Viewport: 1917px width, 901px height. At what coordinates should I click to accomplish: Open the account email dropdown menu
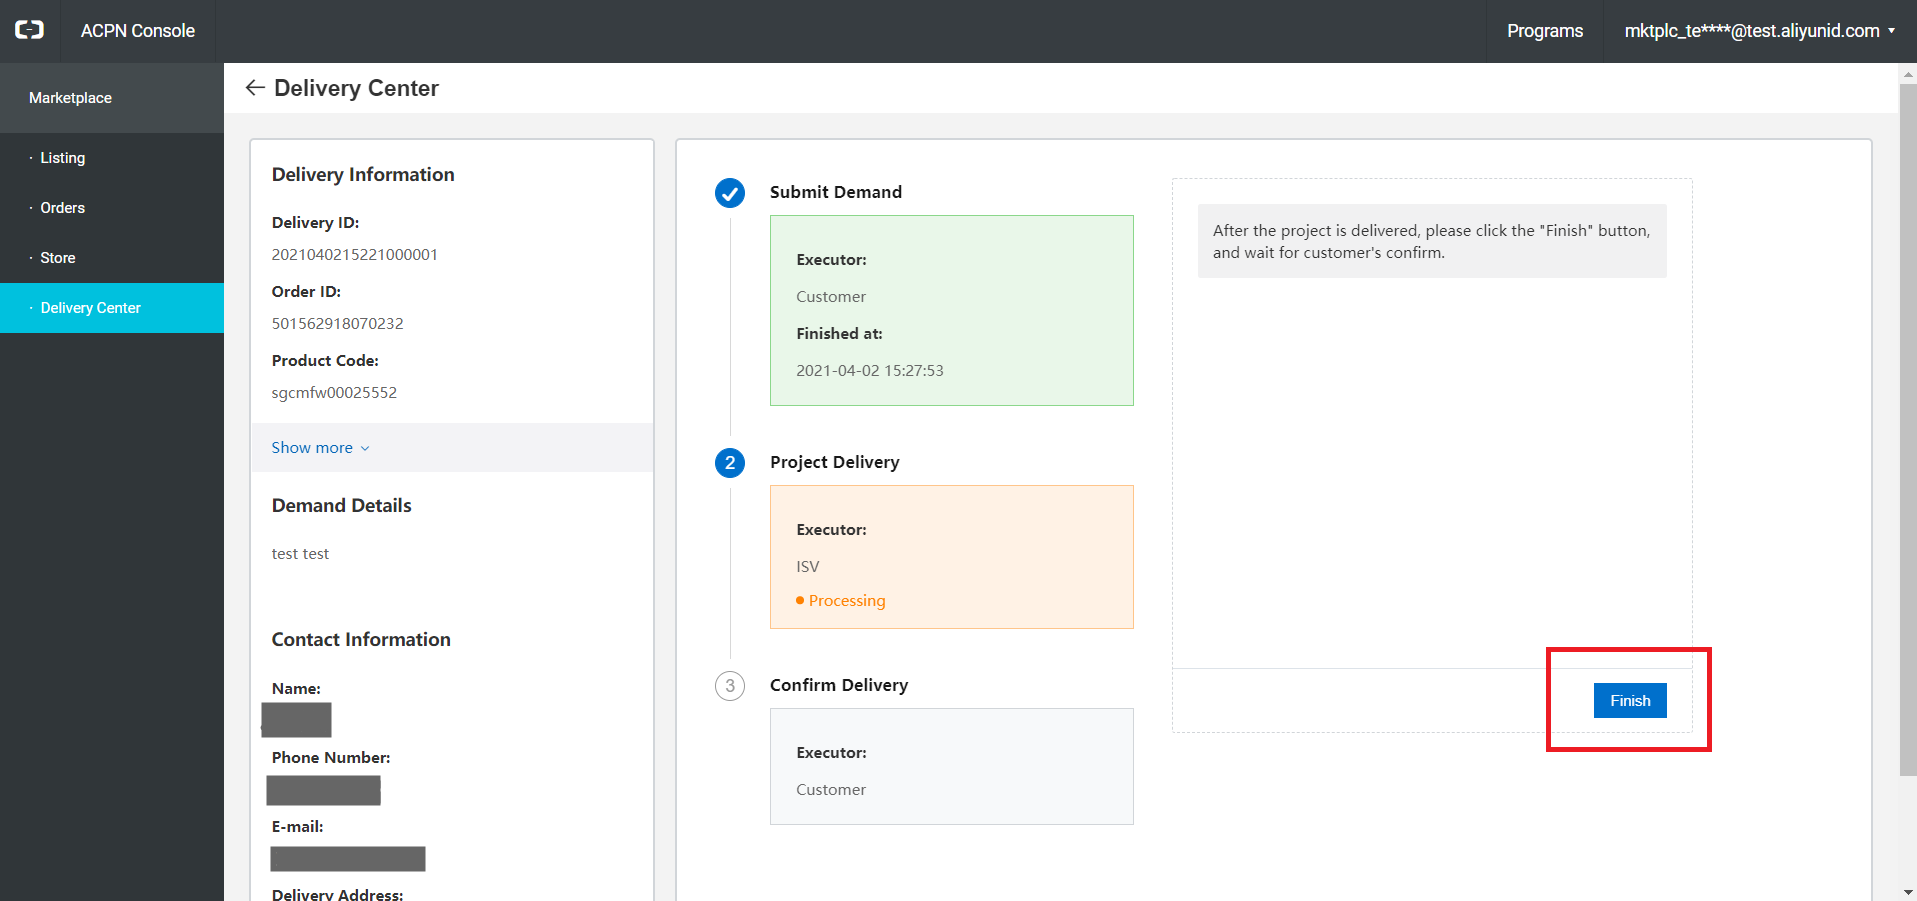tap(1759, 31)
